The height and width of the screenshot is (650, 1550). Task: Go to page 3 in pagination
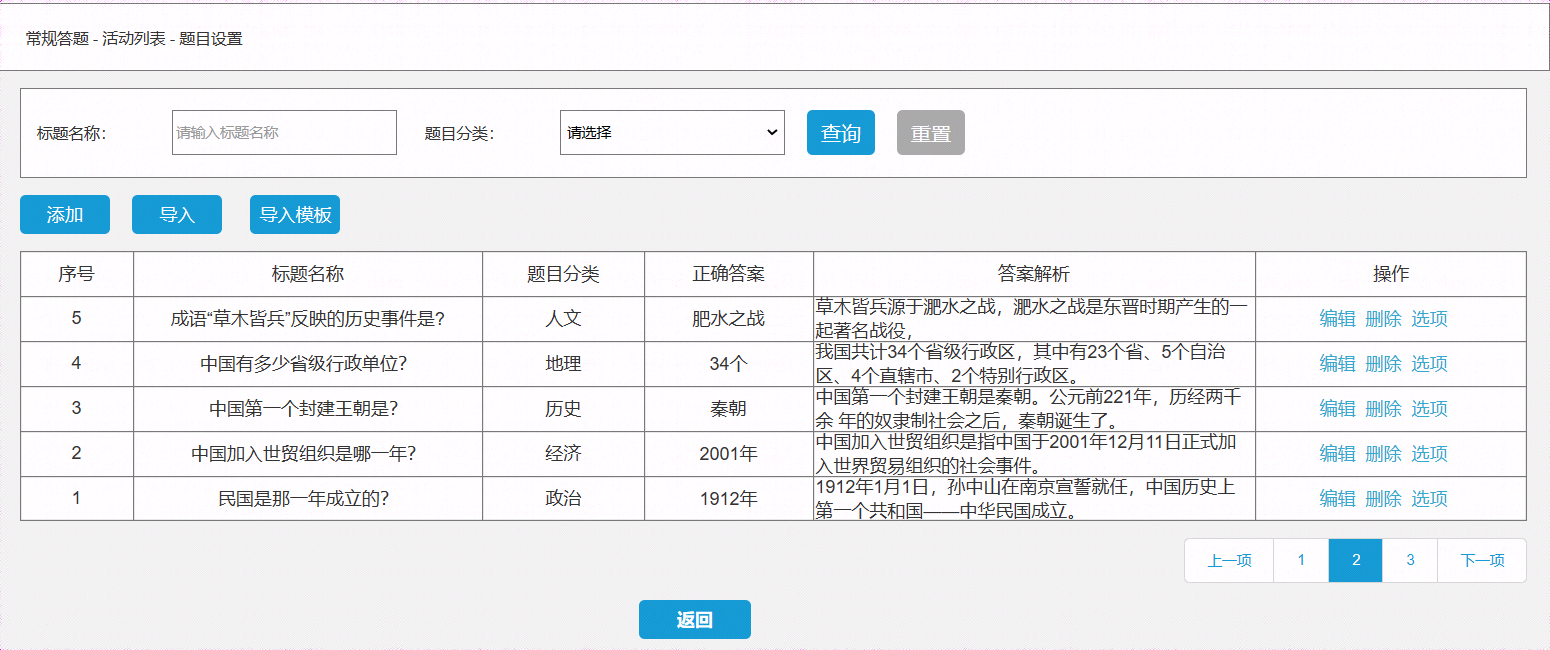point(1410,560)
